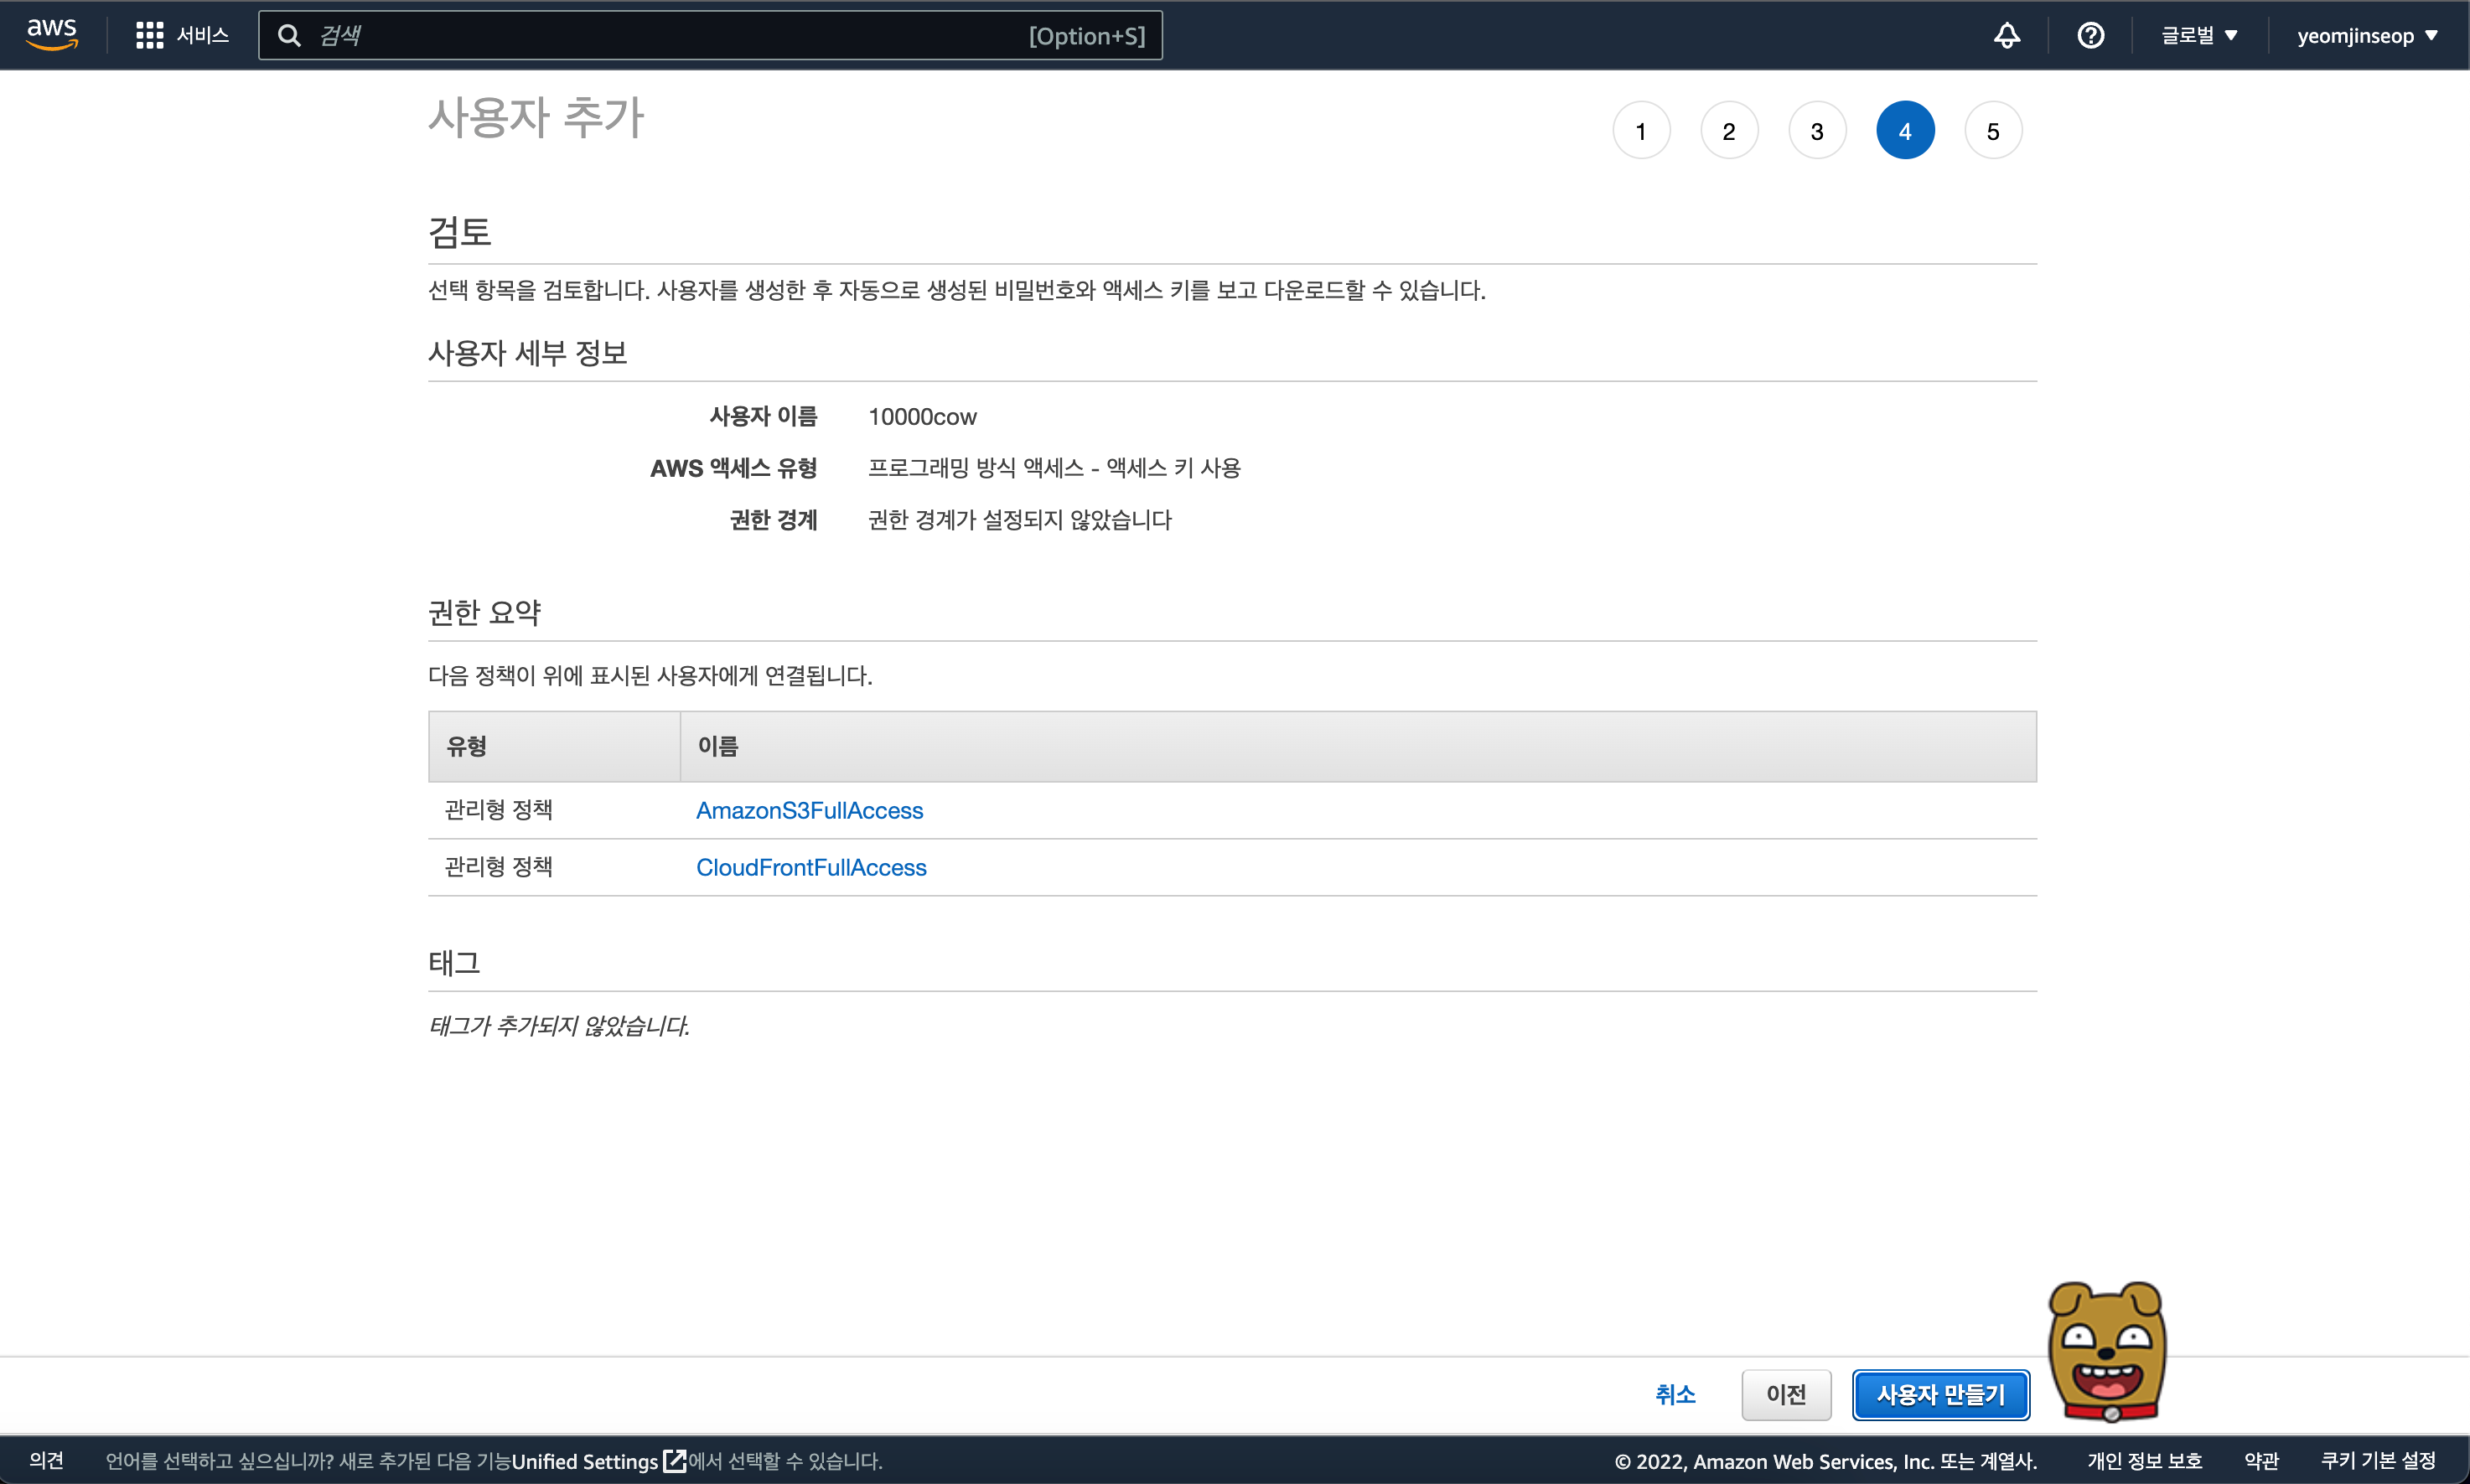Select the step 5 circle
Screen dimensions: 2470x1484
[1993, 131]
